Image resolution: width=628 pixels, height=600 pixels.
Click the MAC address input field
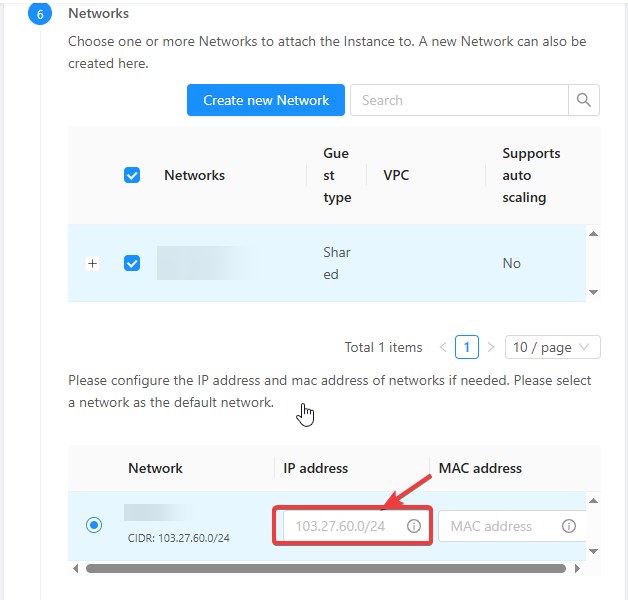pyautogui.click(x=512, y=526)
